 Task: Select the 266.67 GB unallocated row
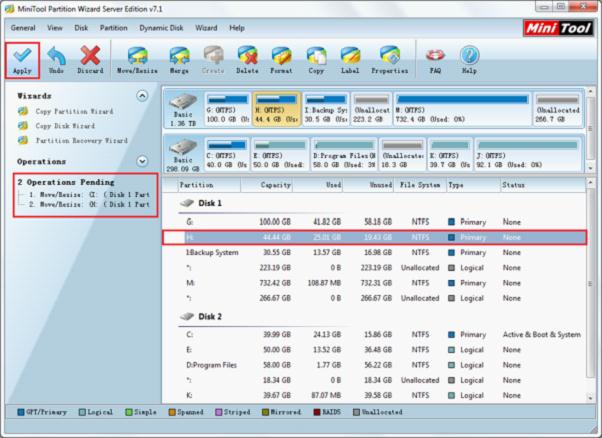(x=374, y=298)
